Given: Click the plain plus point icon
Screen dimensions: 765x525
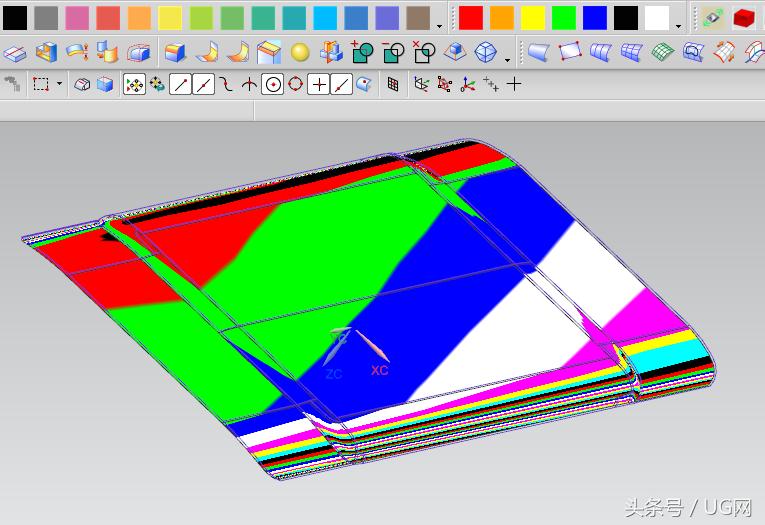Looking at the screenshot, I should pos(514,85).
